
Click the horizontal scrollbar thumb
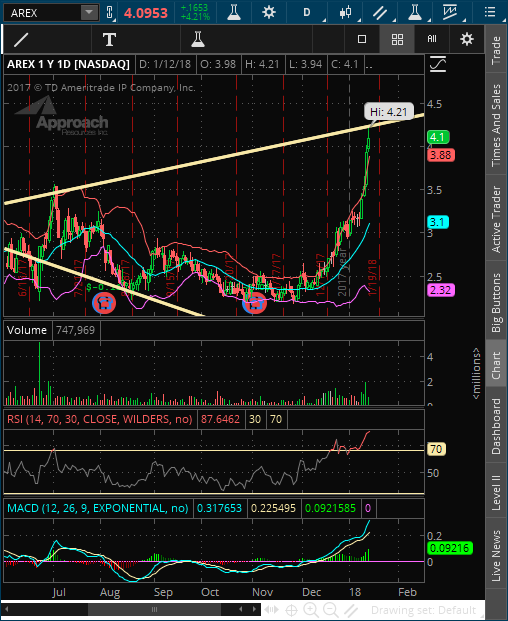154,609
